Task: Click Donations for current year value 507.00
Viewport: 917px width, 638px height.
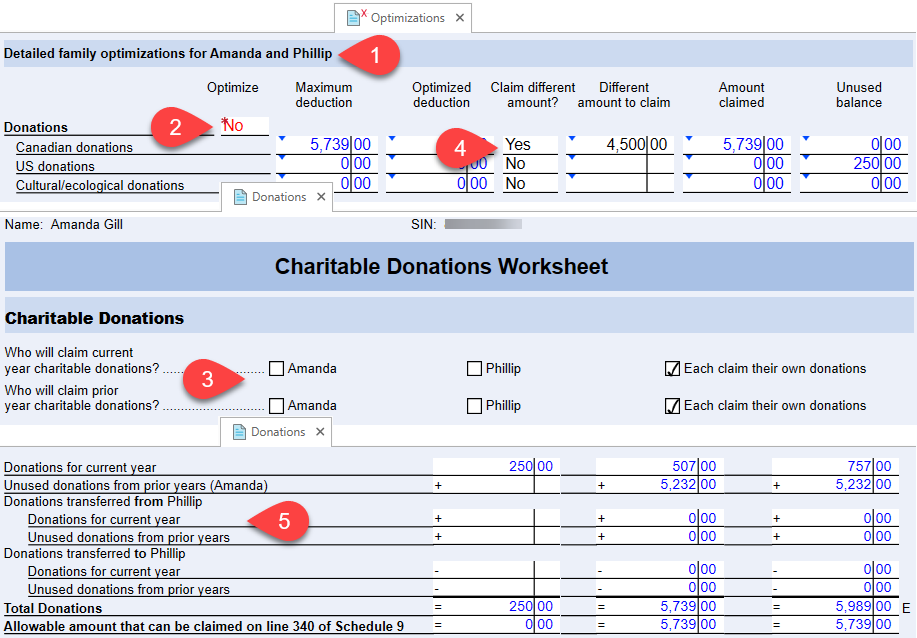Action: coord(660,466)
